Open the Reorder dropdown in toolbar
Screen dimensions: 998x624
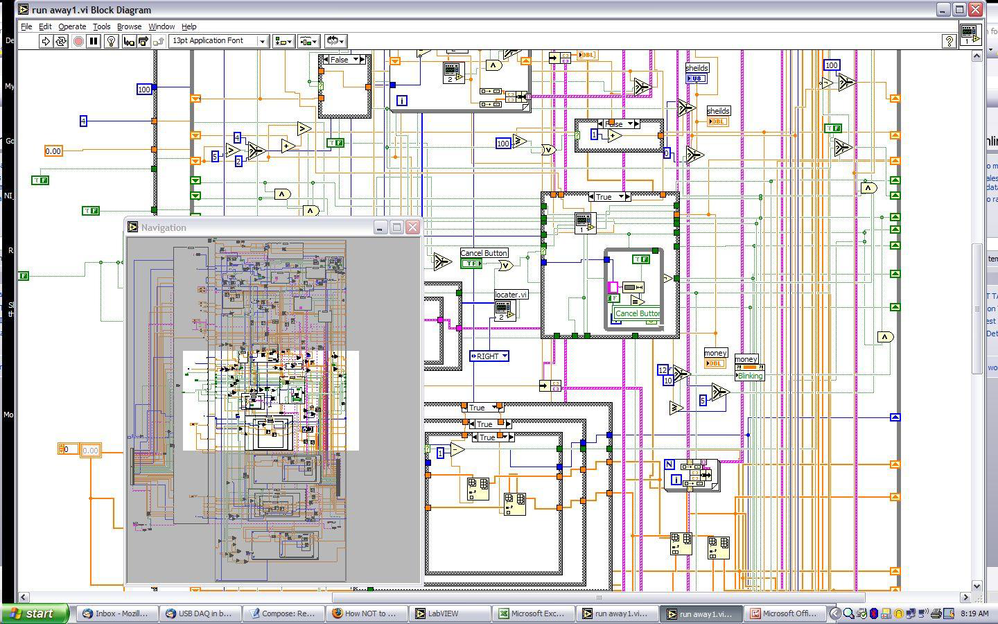(x=335, y=41)
